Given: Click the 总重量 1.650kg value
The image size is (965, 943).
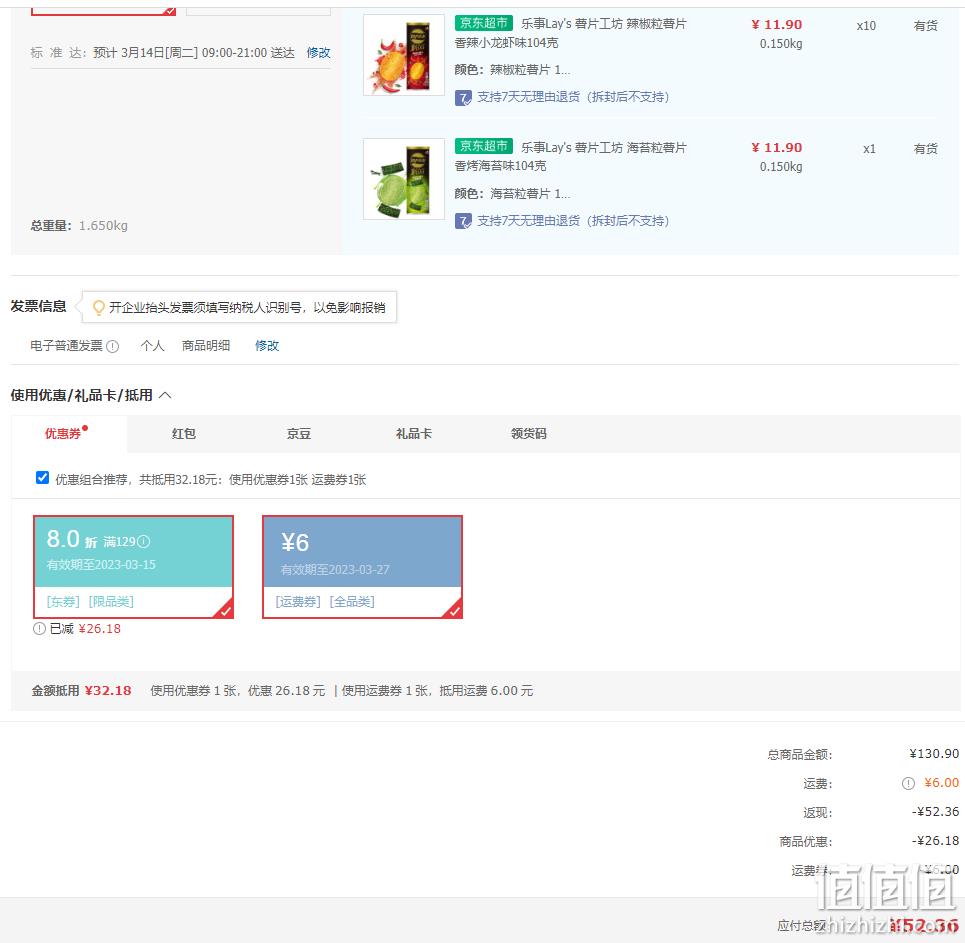Looking at the screenshot, I should (x=103, y=226).
